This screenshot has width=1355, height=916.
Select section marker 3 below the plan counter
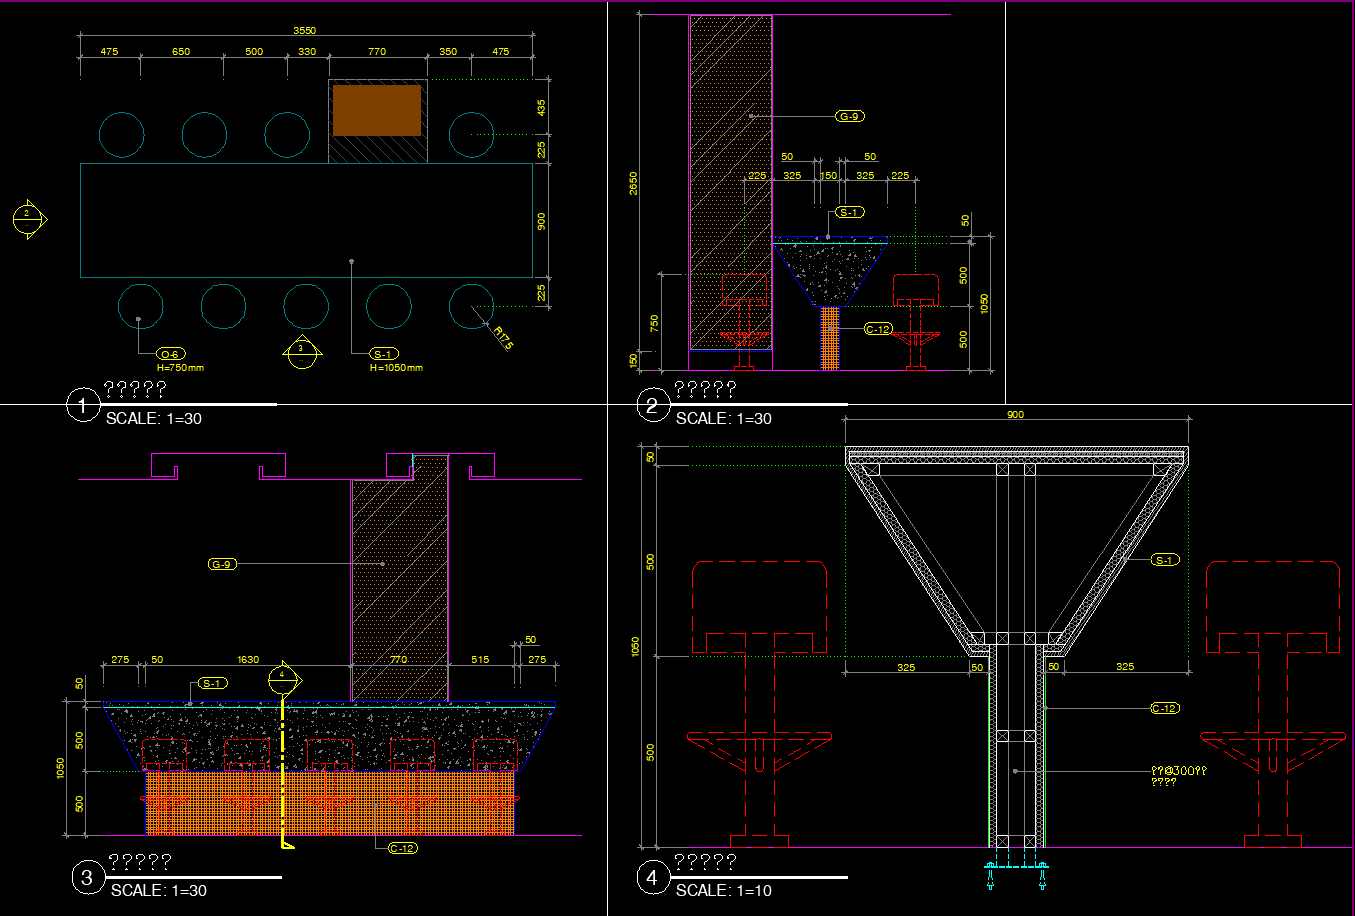coord(300,351)
